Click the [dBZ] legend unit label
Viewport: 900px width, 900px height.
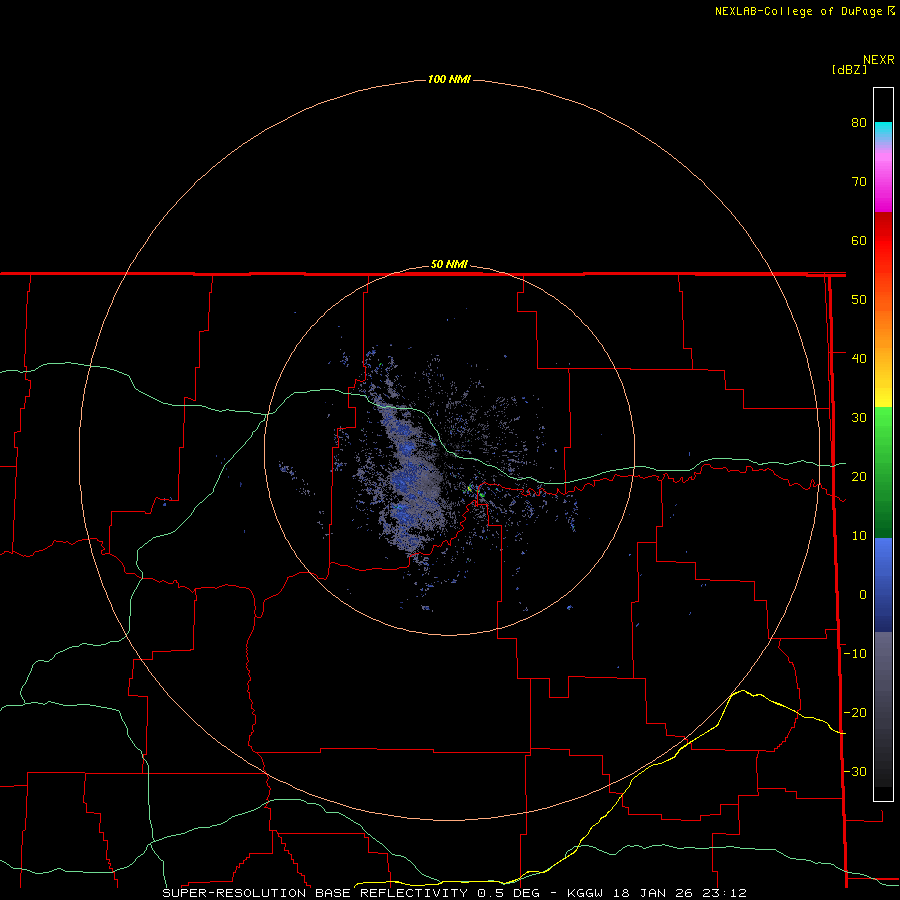849,70
